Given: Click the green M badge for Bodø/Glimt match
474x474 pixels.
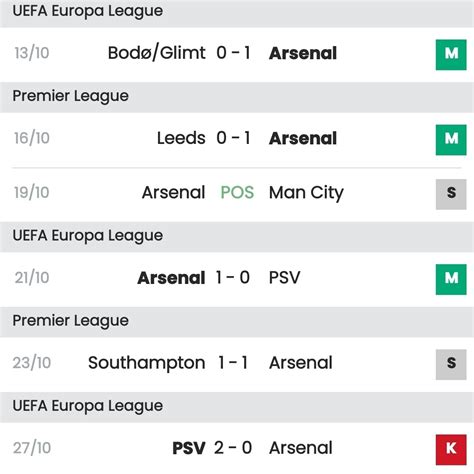Looking at the screenshot, I should [x=451, y=55].
